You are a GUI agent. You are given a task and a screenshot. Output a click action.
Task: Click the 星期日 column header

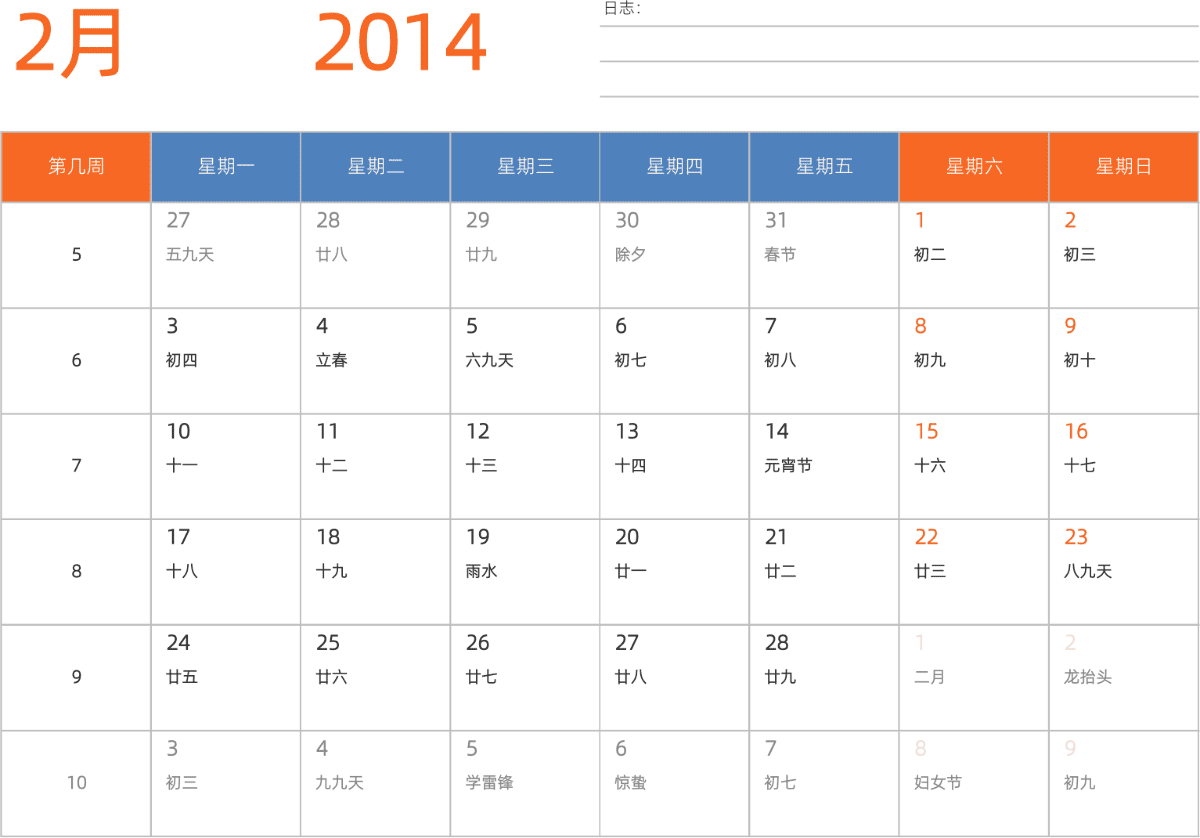(x=1123, y=167)
